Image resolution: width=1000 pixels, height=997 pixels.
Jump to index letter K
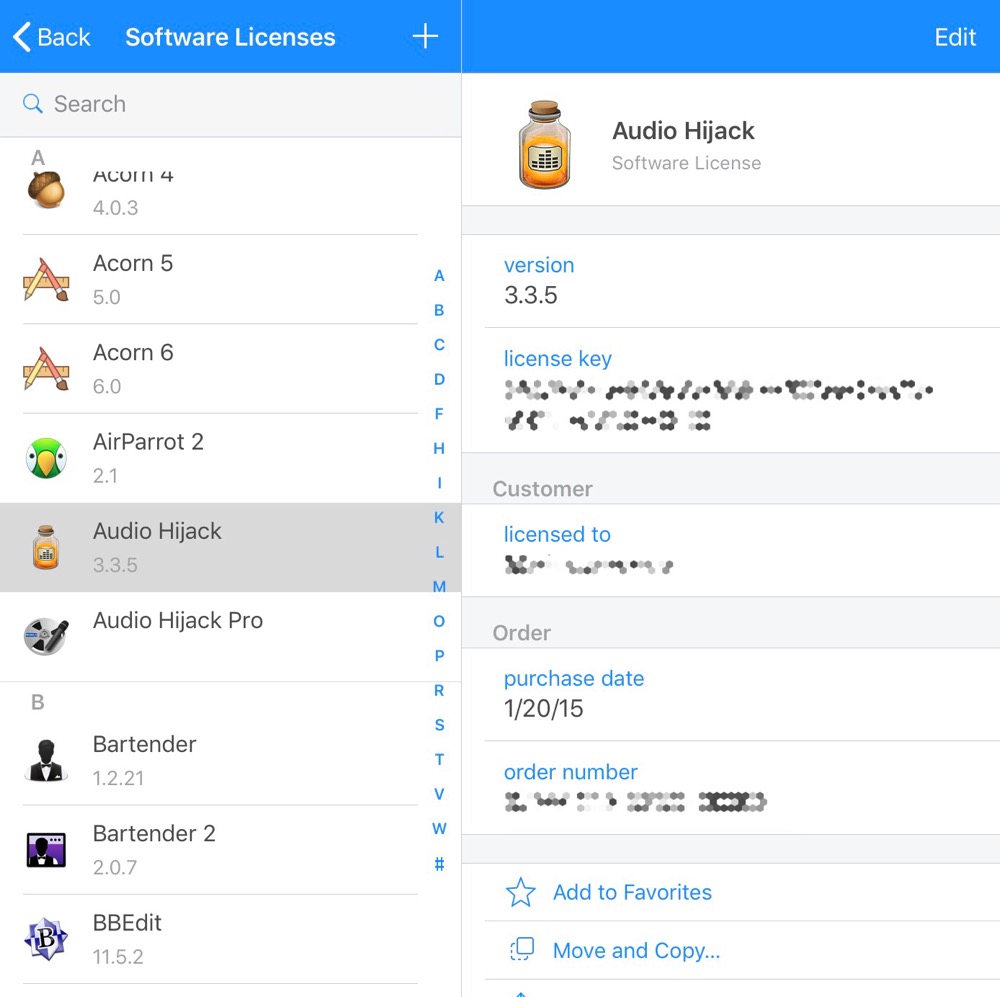click(x=439, y=517)
